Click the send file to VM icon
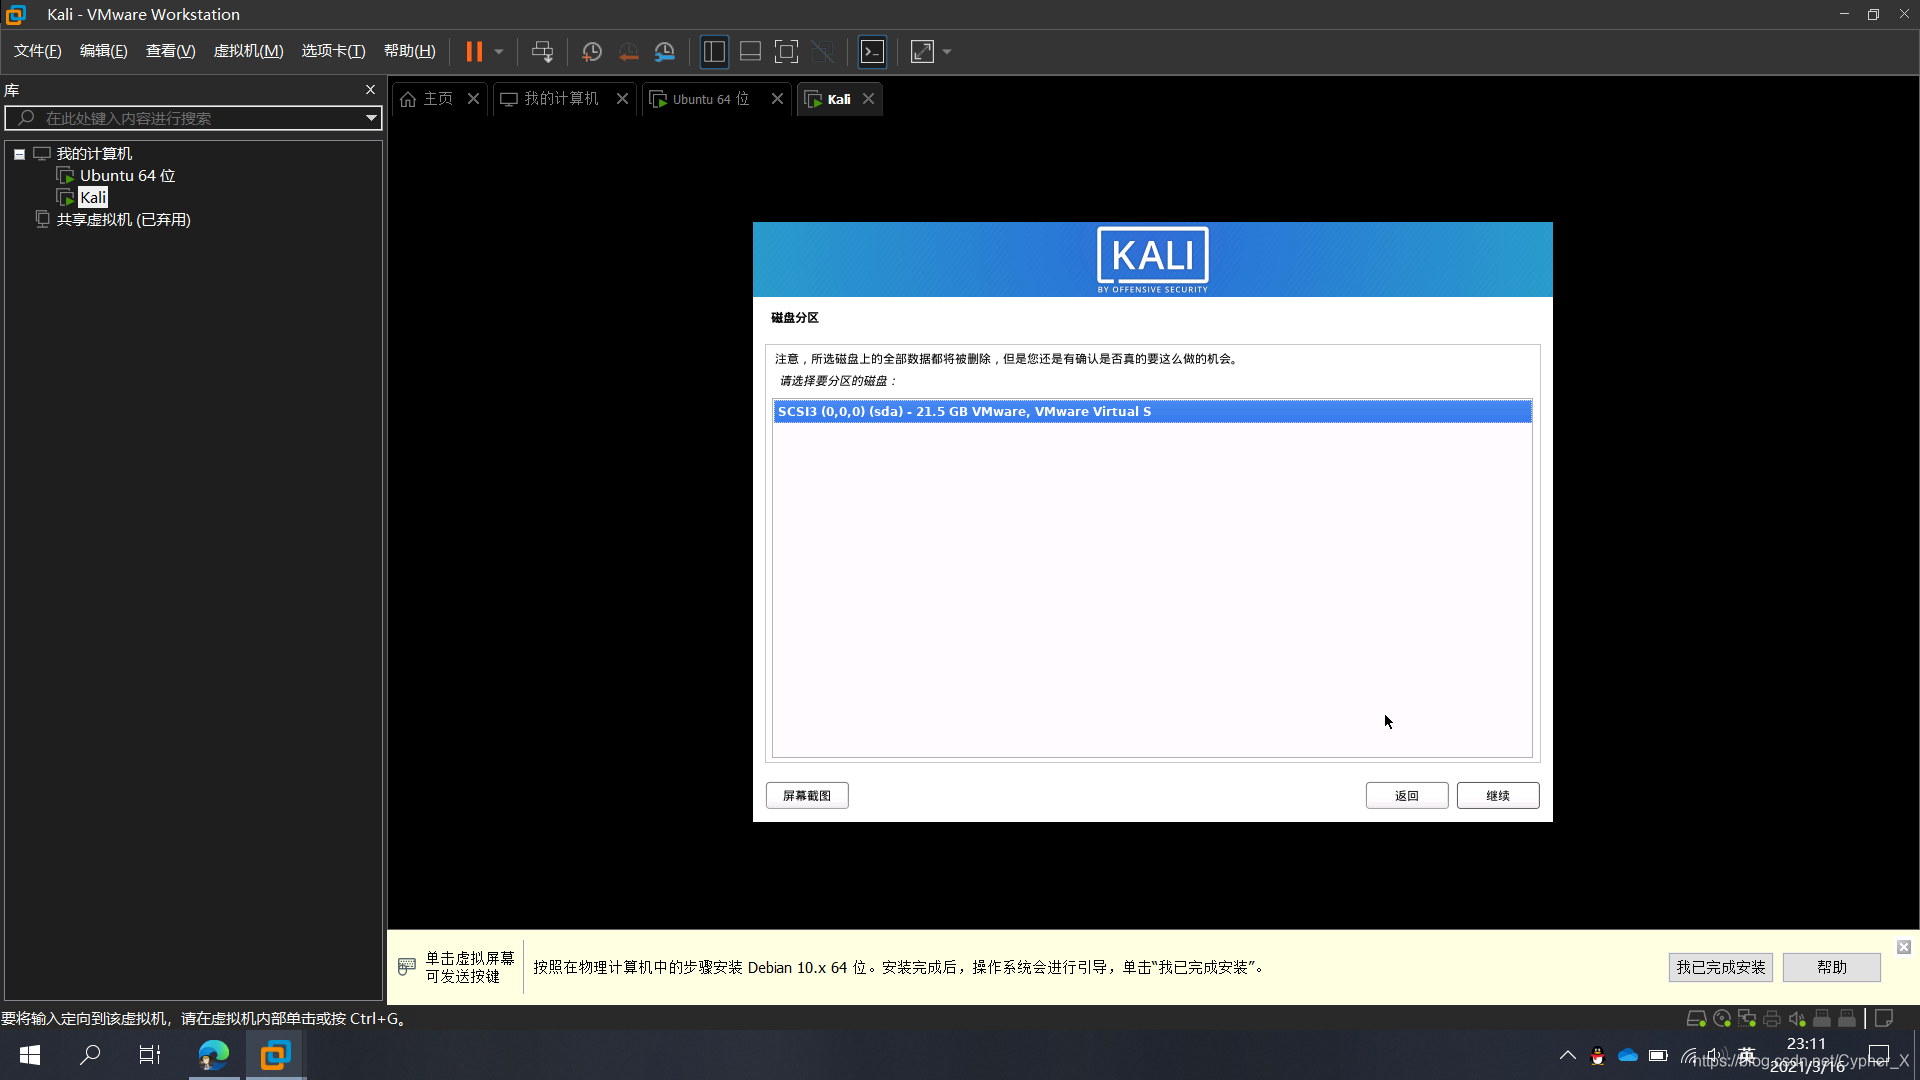 (x=541, y=51)
